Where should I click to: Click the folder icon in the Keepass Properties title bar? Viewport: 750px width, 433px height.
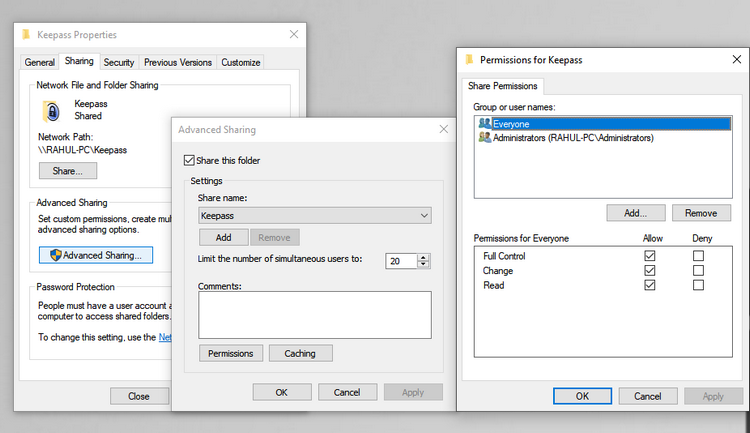(x=27, y=34)
